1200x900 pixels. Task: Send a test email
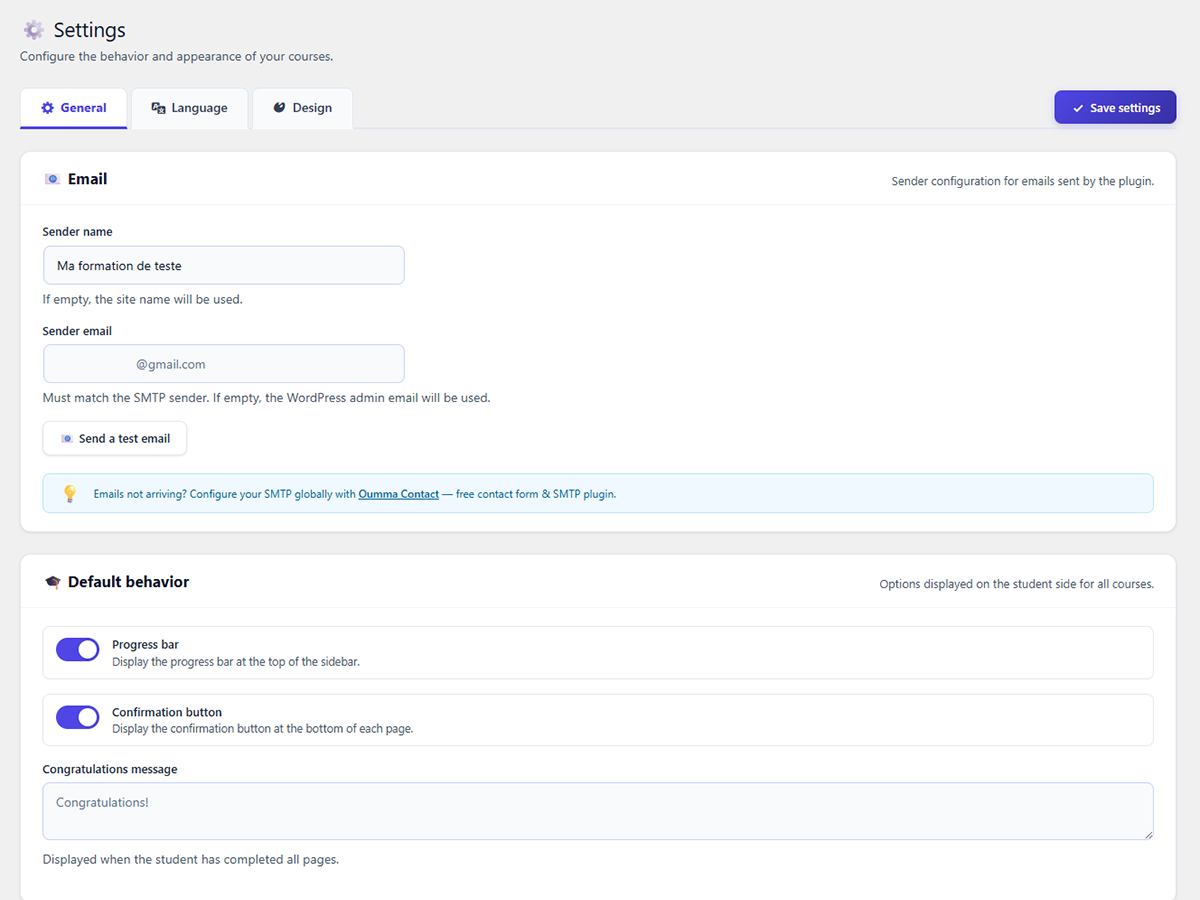pos(115,438)
